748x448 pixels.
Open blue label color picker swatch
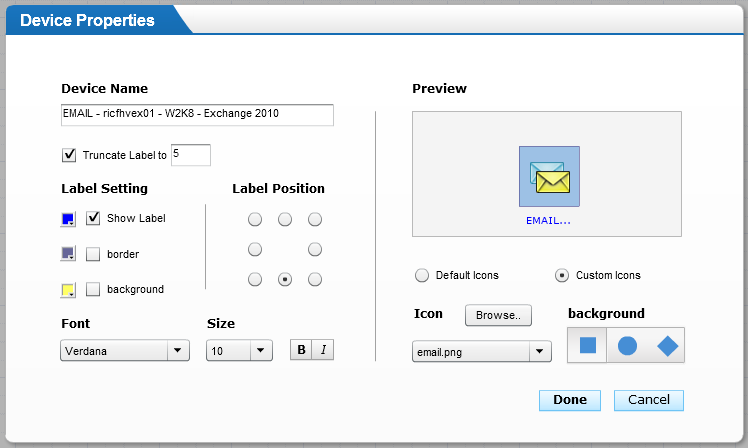pos(68,219)
